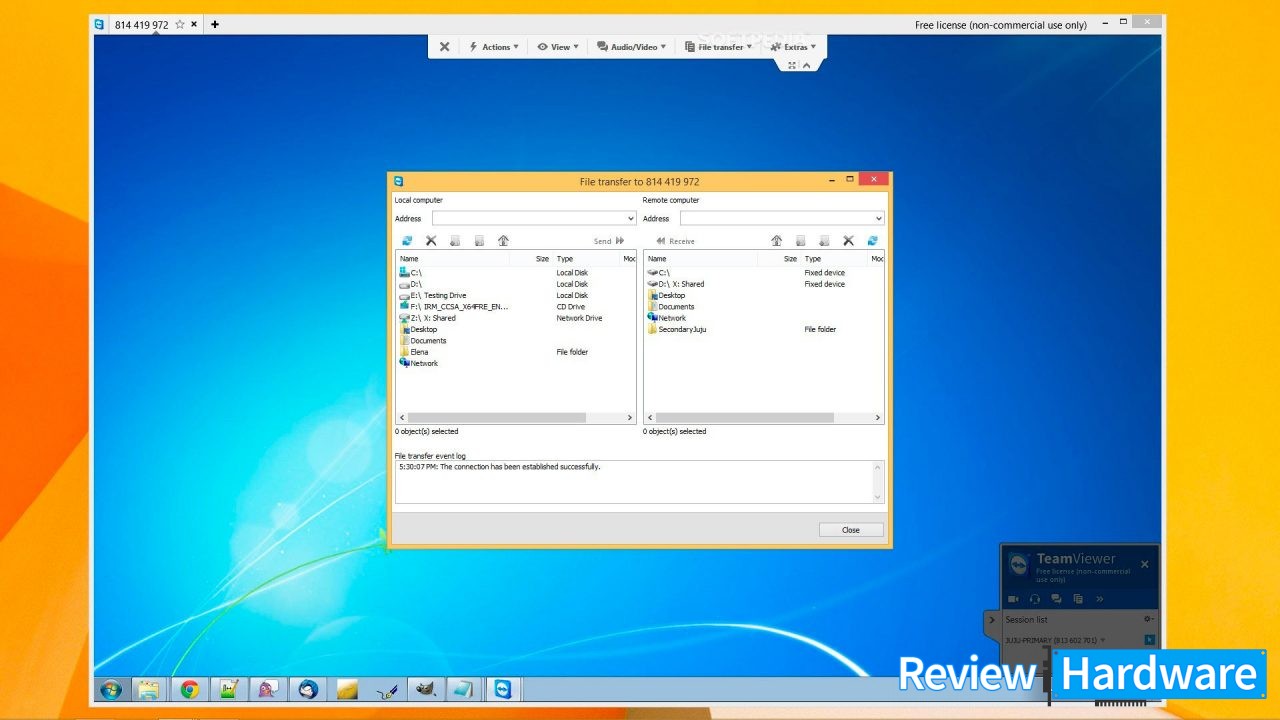This screenshot has height=720, width=1280.
Task: Open Thunderbird from remote taskbar
Action: coord(307,689)
